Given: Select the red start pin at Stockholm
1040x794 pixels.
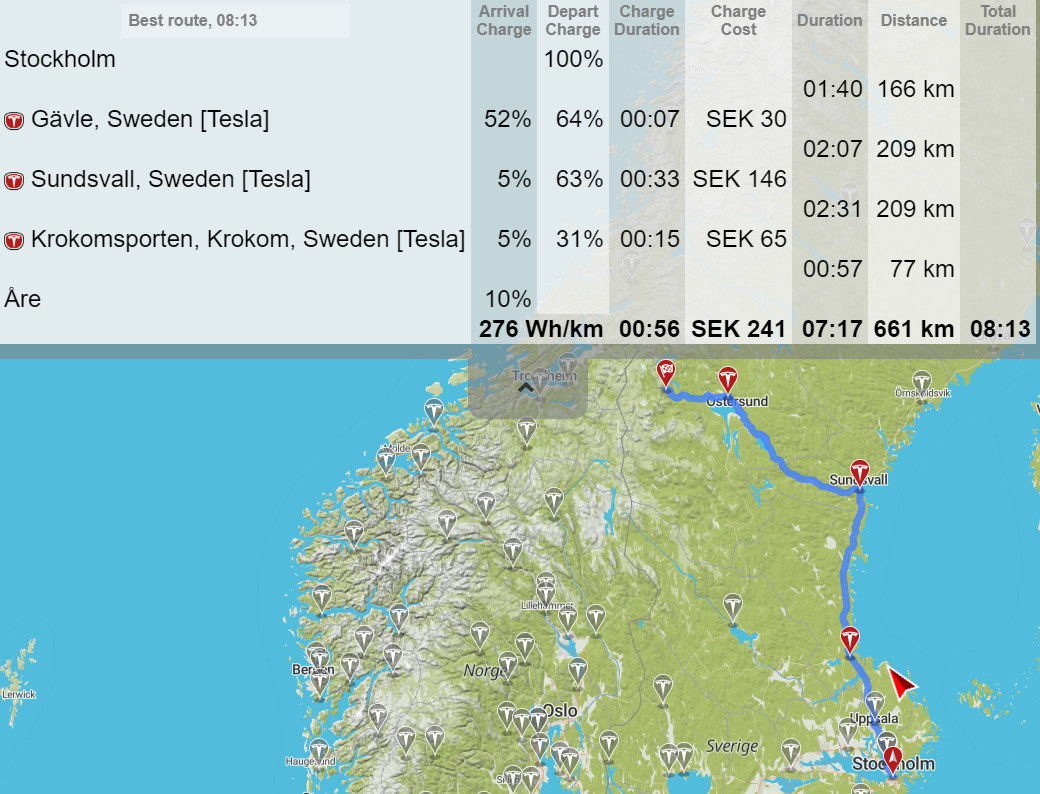Looking at the screenshot, I should coord(893,760).
